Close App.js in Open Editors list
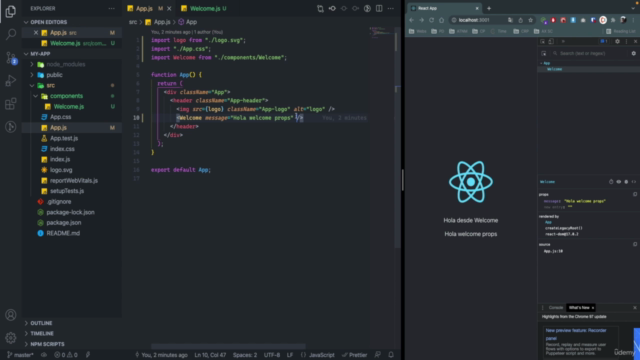The width and height of the screenshot is (640, 360). (36, 33)
